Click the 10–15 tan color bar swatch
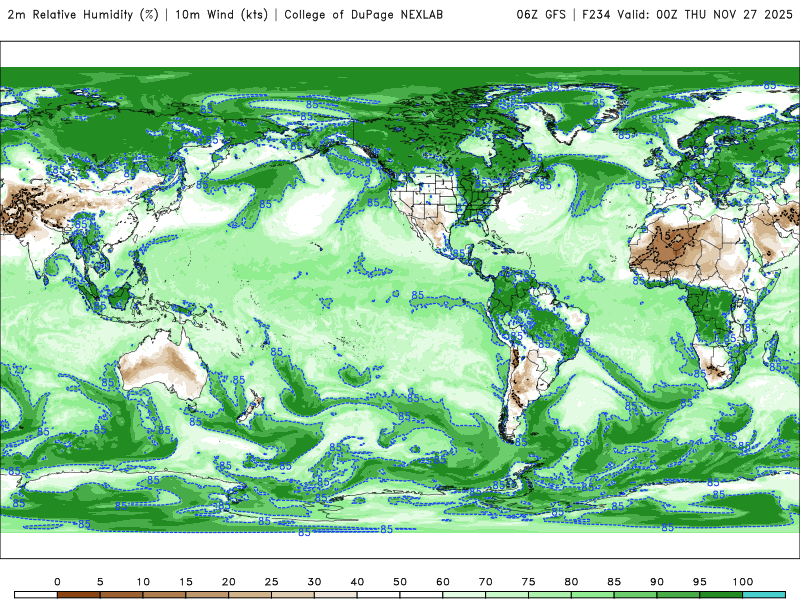800x600 pixels. [164, 595]
